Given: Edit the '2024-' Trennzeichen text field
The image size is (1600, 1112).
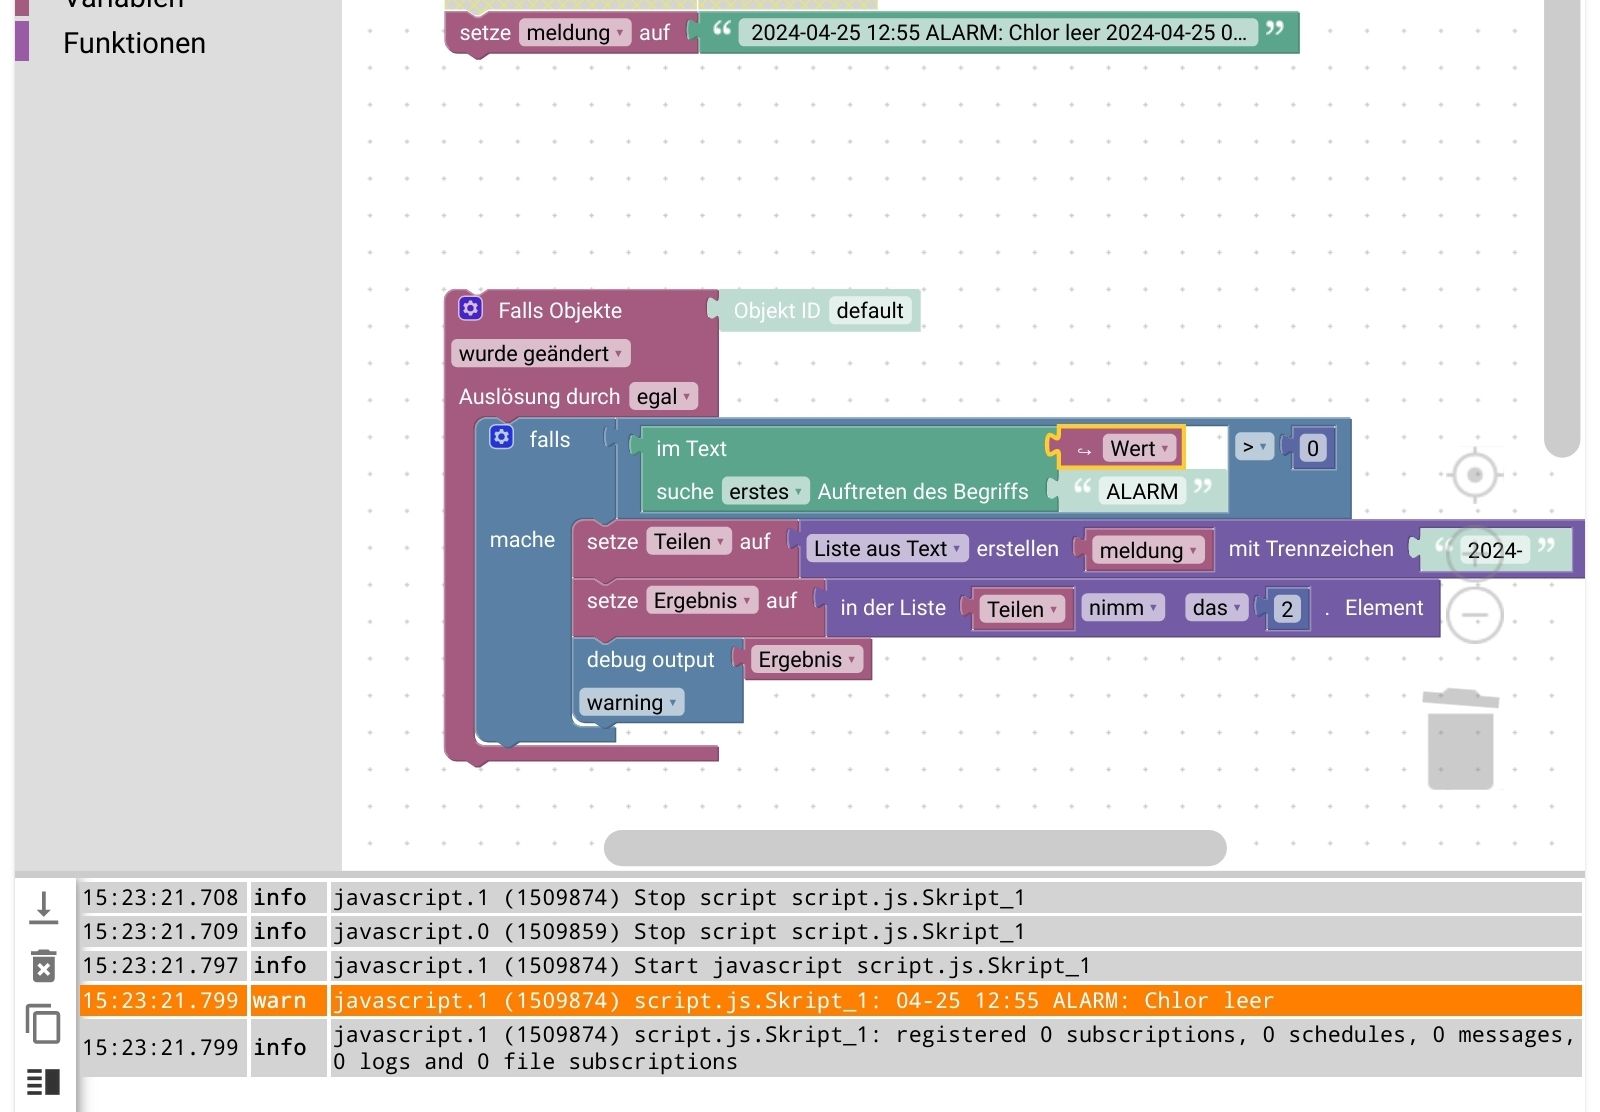Looking at the screenshot, I should click(x=1494, y=550).
